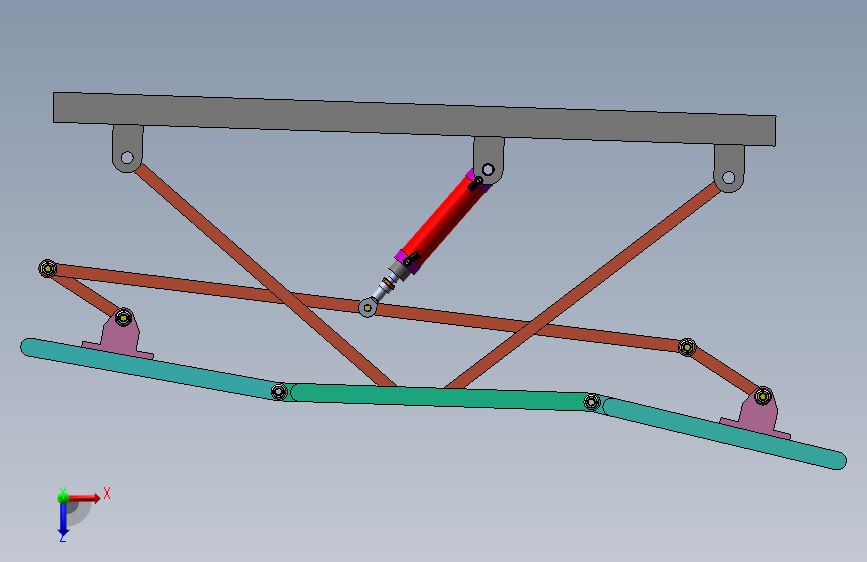
Task: Select the short brown link on right
Action: 725,371
